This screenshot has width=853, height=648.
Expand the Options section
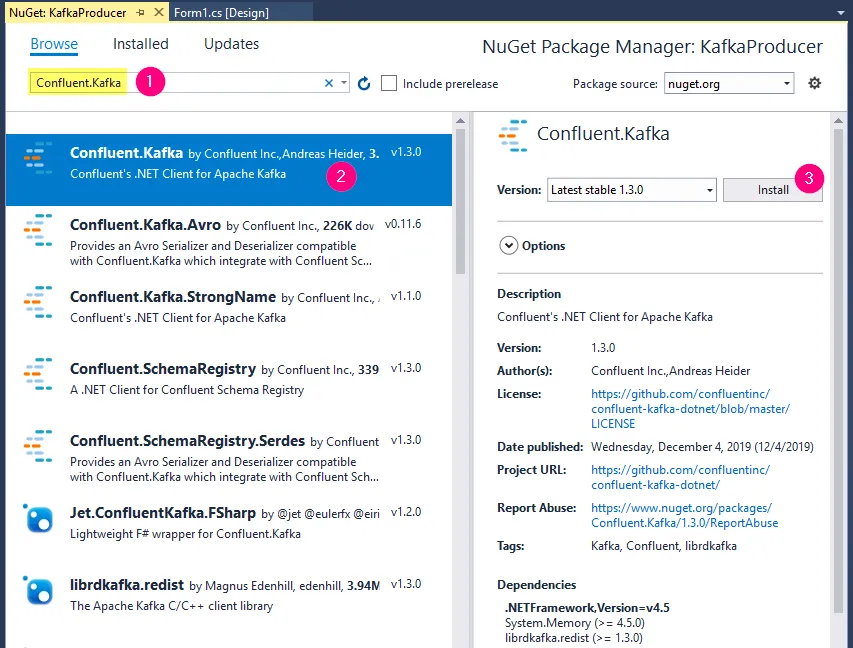pos(509,246)
